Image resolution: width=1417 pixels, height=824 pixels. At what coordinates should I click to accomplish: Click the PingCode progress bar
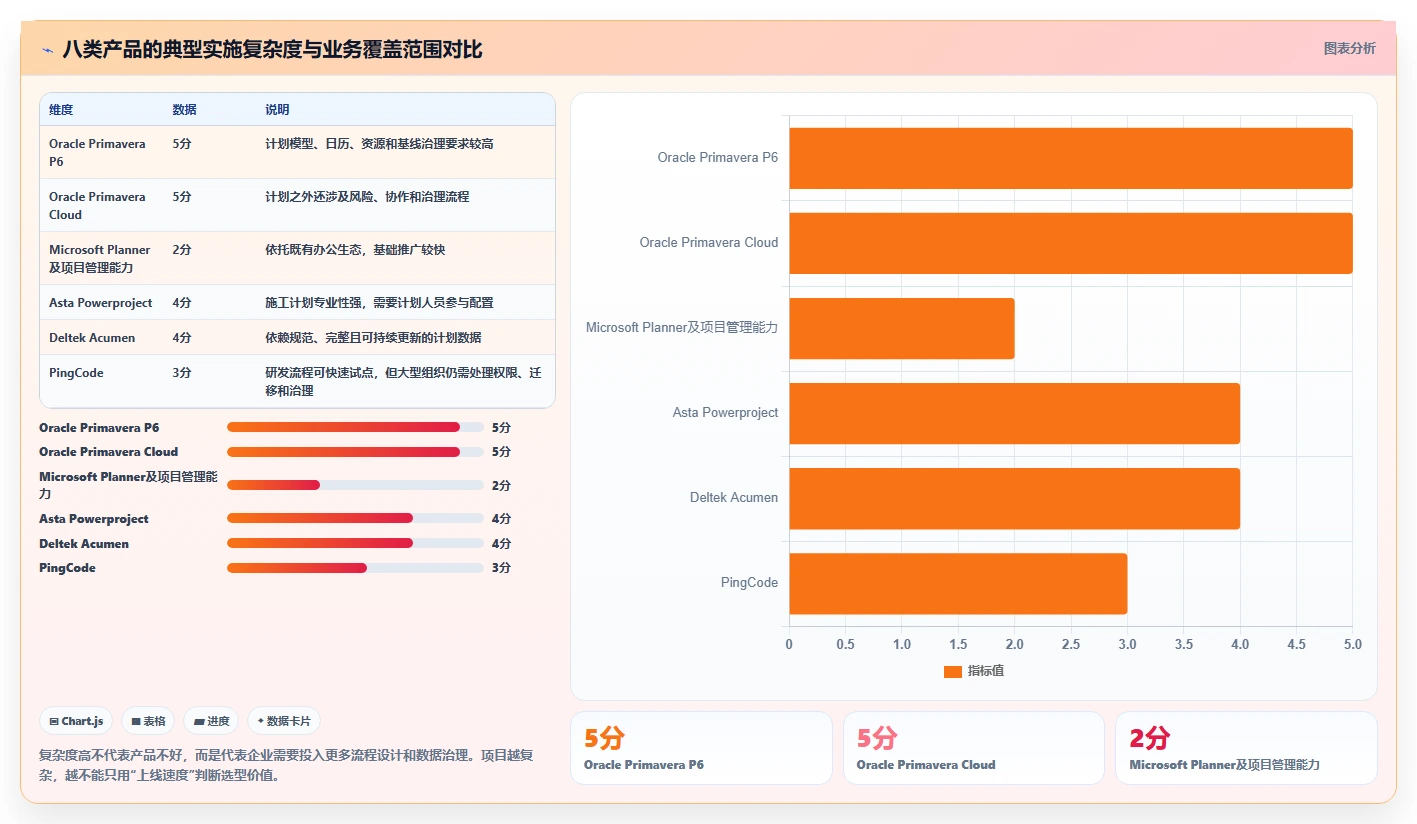tap(355, 568)
